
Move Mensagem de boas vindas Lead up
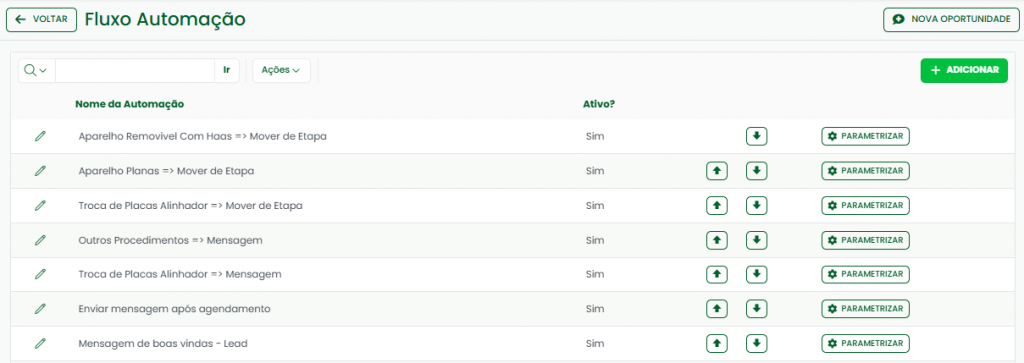click(x=716, y=343)
